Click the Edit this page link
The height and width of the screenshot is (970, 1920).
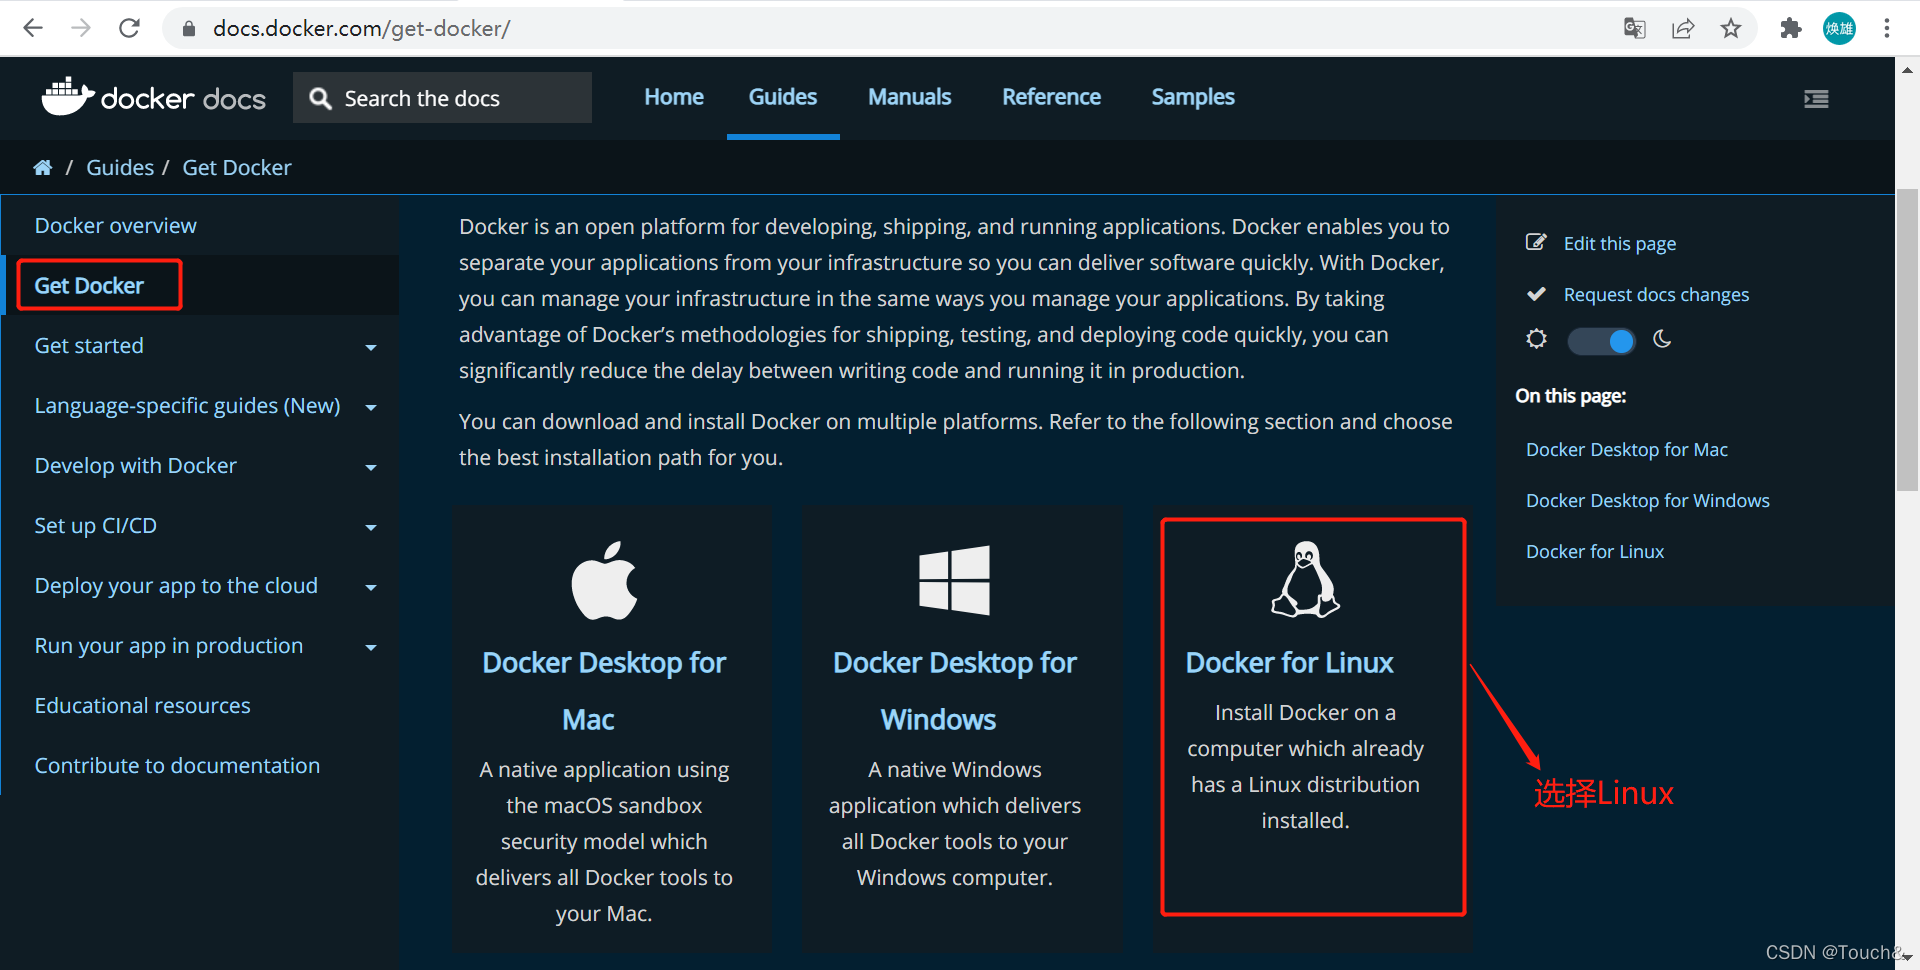click(x=1620, y=243)
